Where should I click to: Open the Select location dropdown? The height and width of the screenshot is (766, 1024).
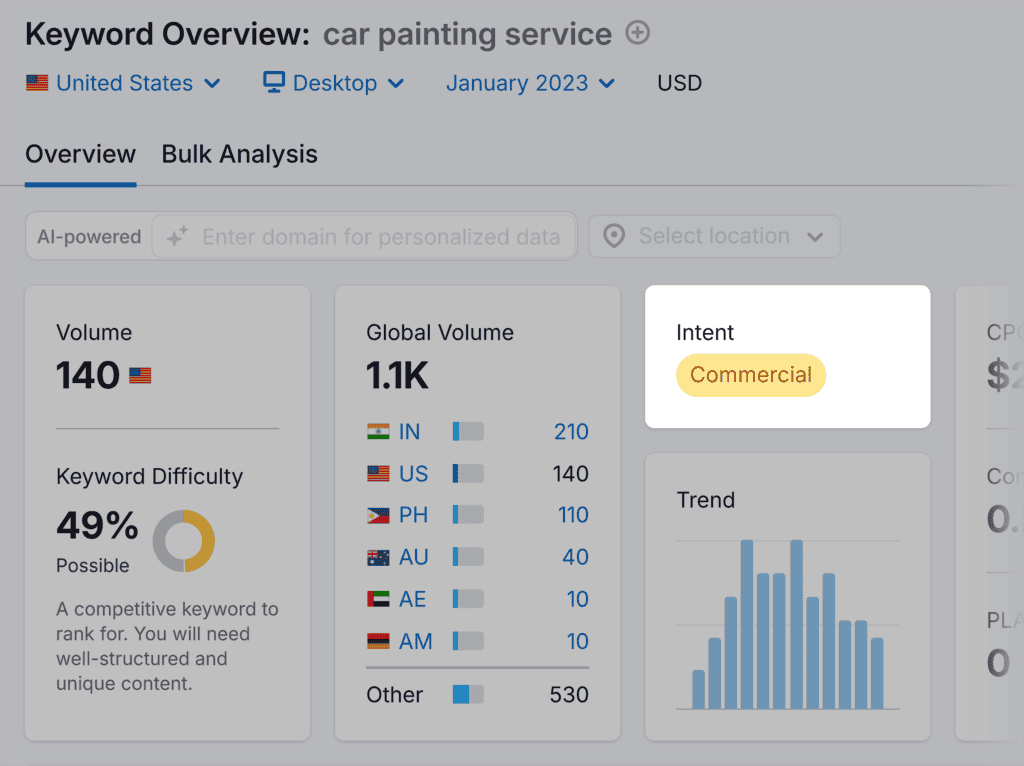point(714,237)
